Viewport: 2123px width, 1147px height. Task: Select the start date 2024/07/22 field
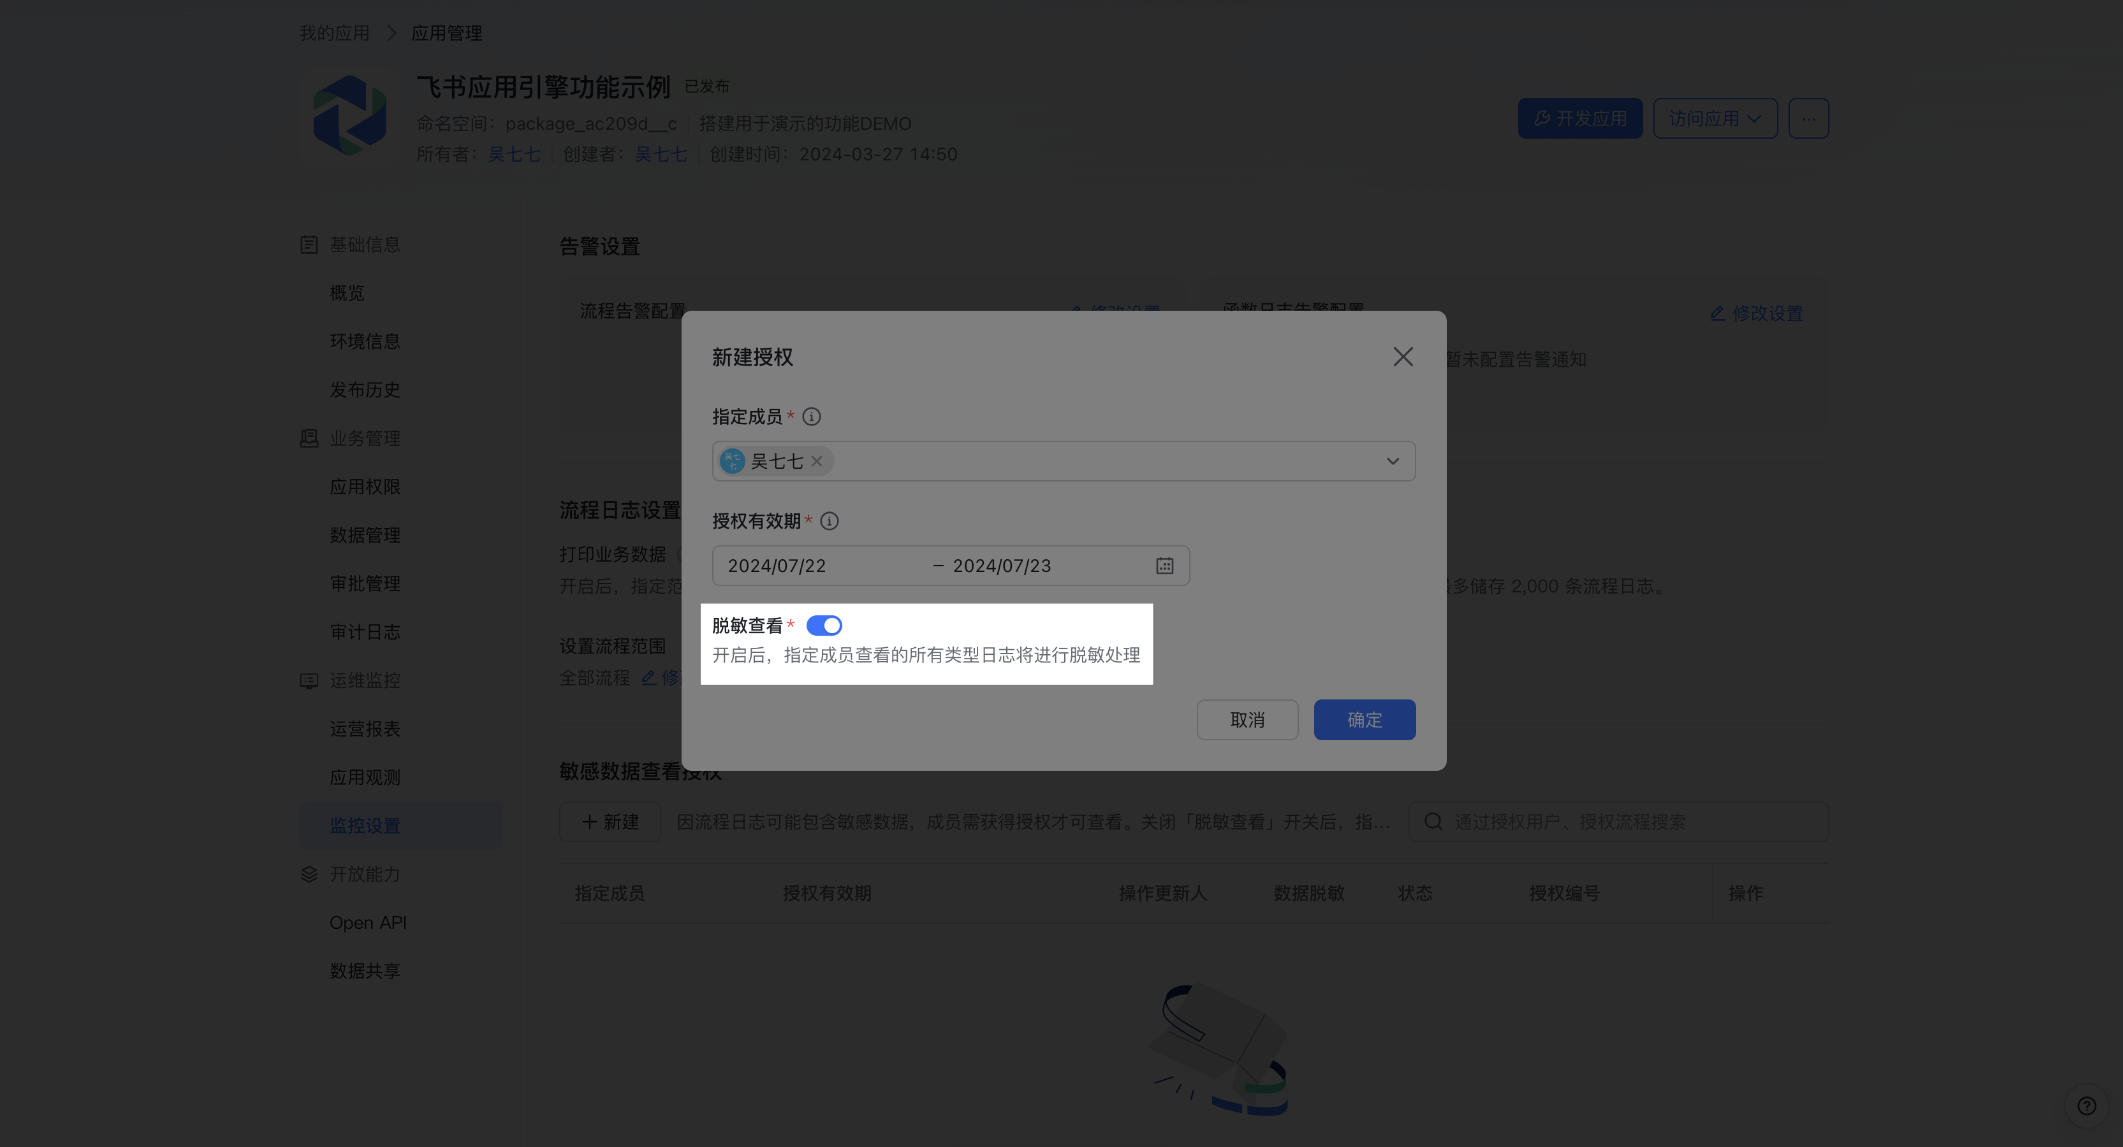777,566
